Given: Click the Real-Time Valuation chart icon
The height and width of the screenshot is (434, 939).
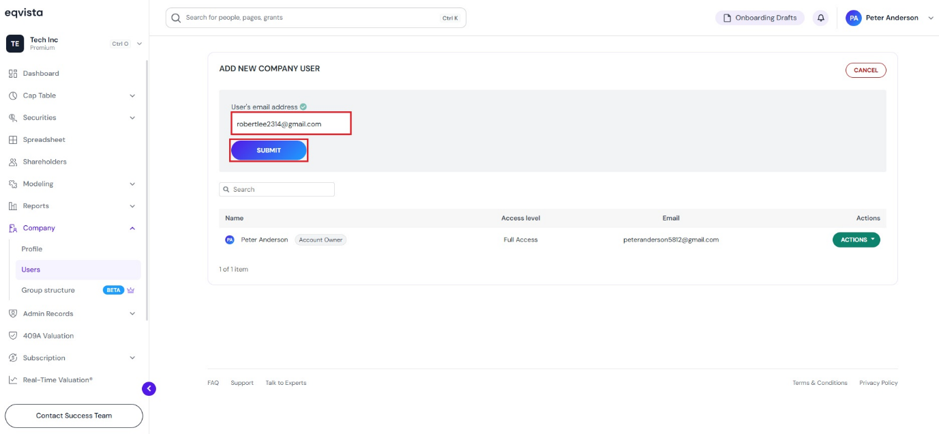Looking at the screenshot, I should coord(13,380).
